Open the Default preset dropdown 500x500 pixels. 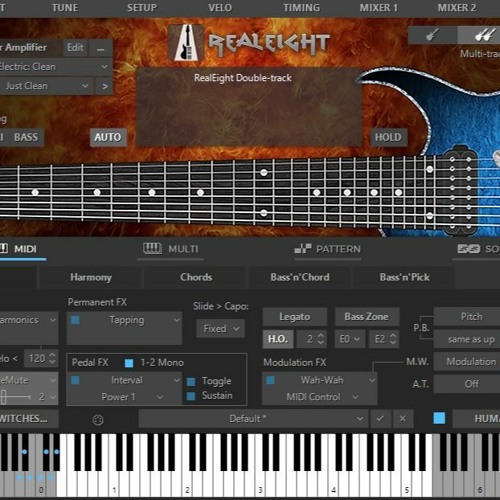point(253,419)
